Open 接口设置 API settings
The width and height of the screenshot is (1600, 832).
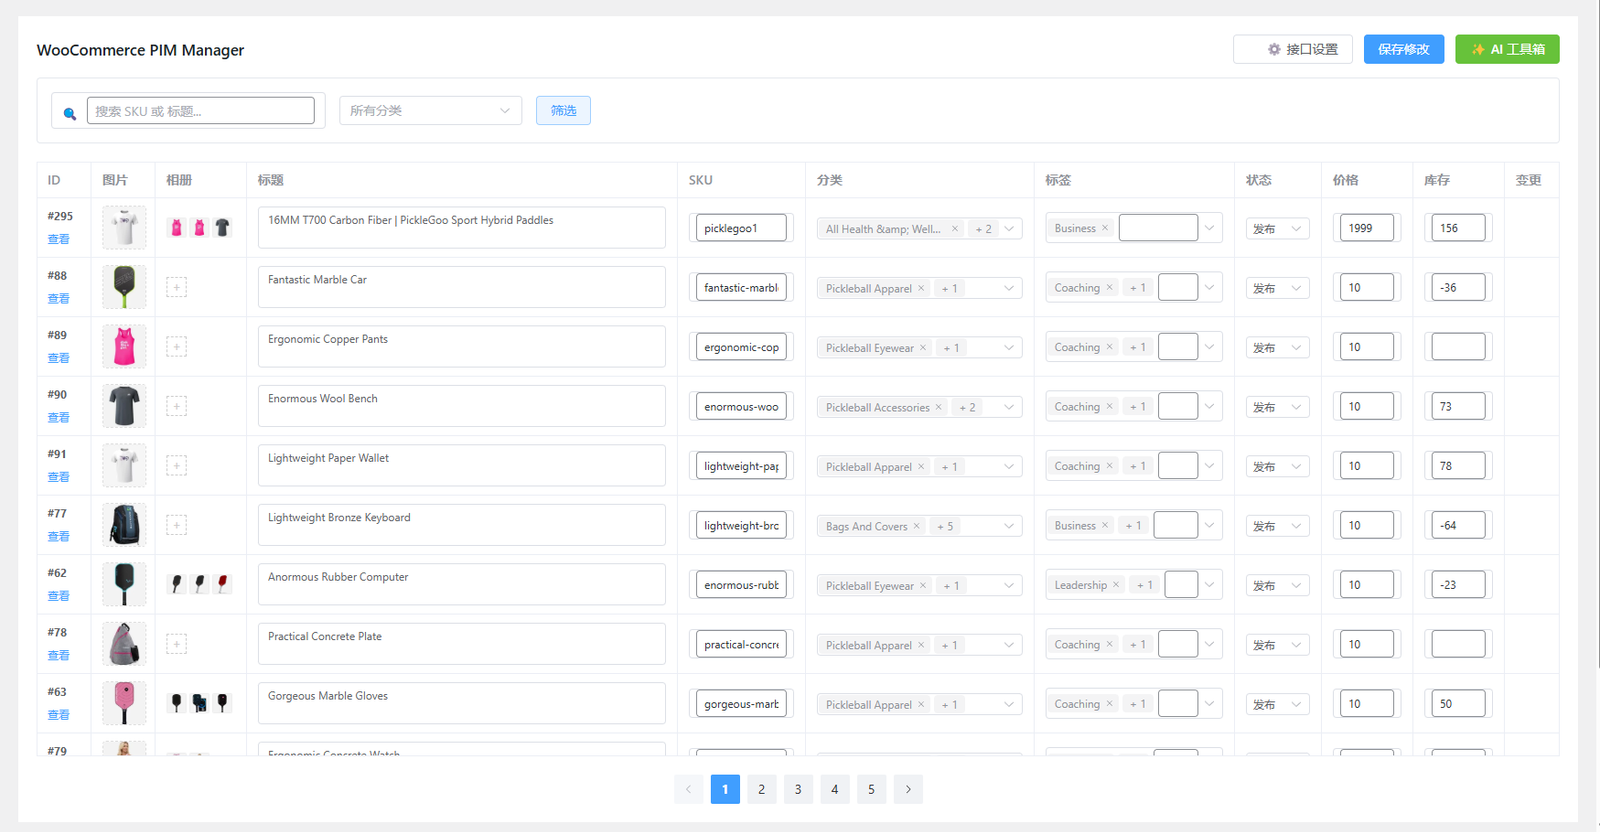[1292, 49]
